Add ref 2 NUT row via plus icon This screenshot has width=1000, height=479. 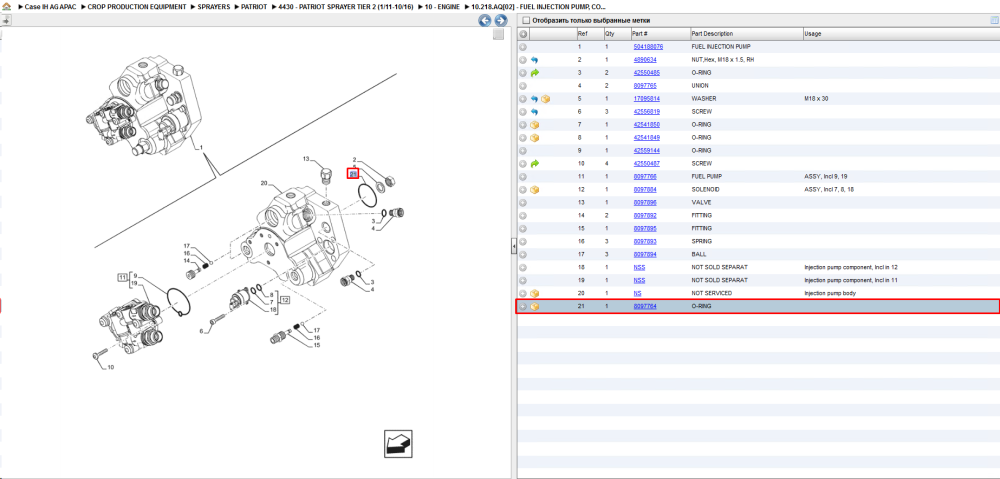[x=523, y=60]
